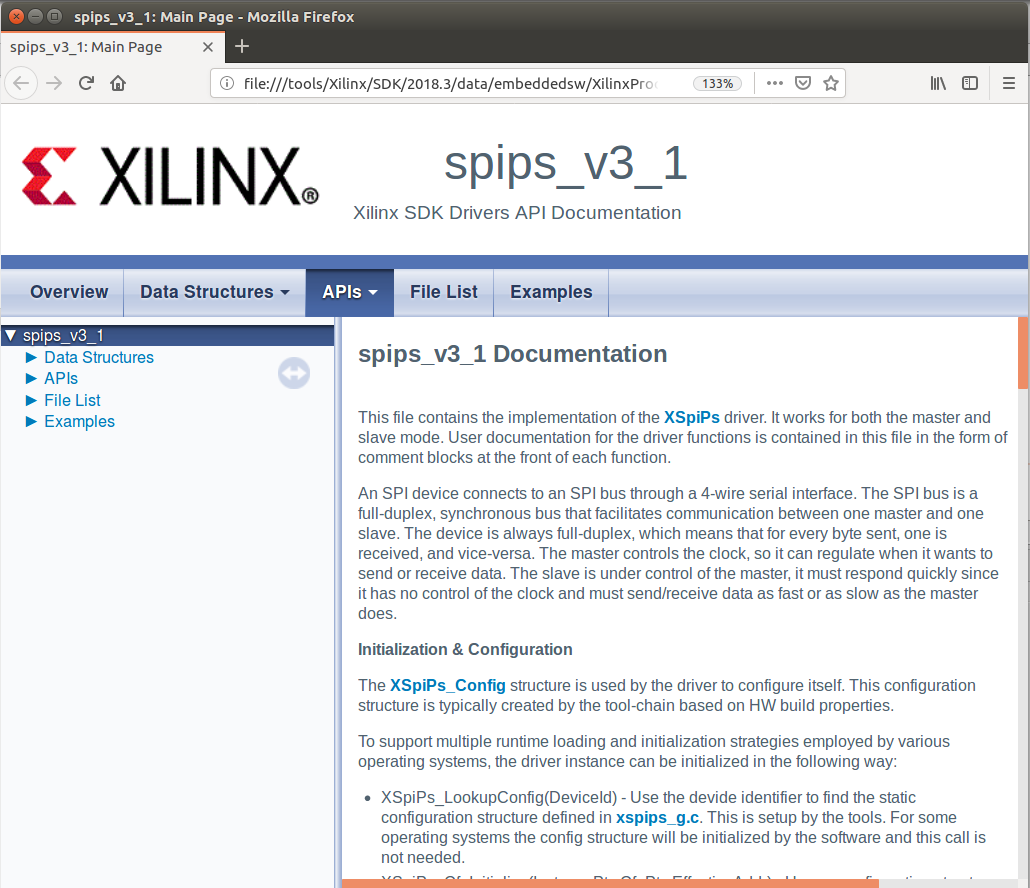
Task: Reload the current page
Action: 86,83
